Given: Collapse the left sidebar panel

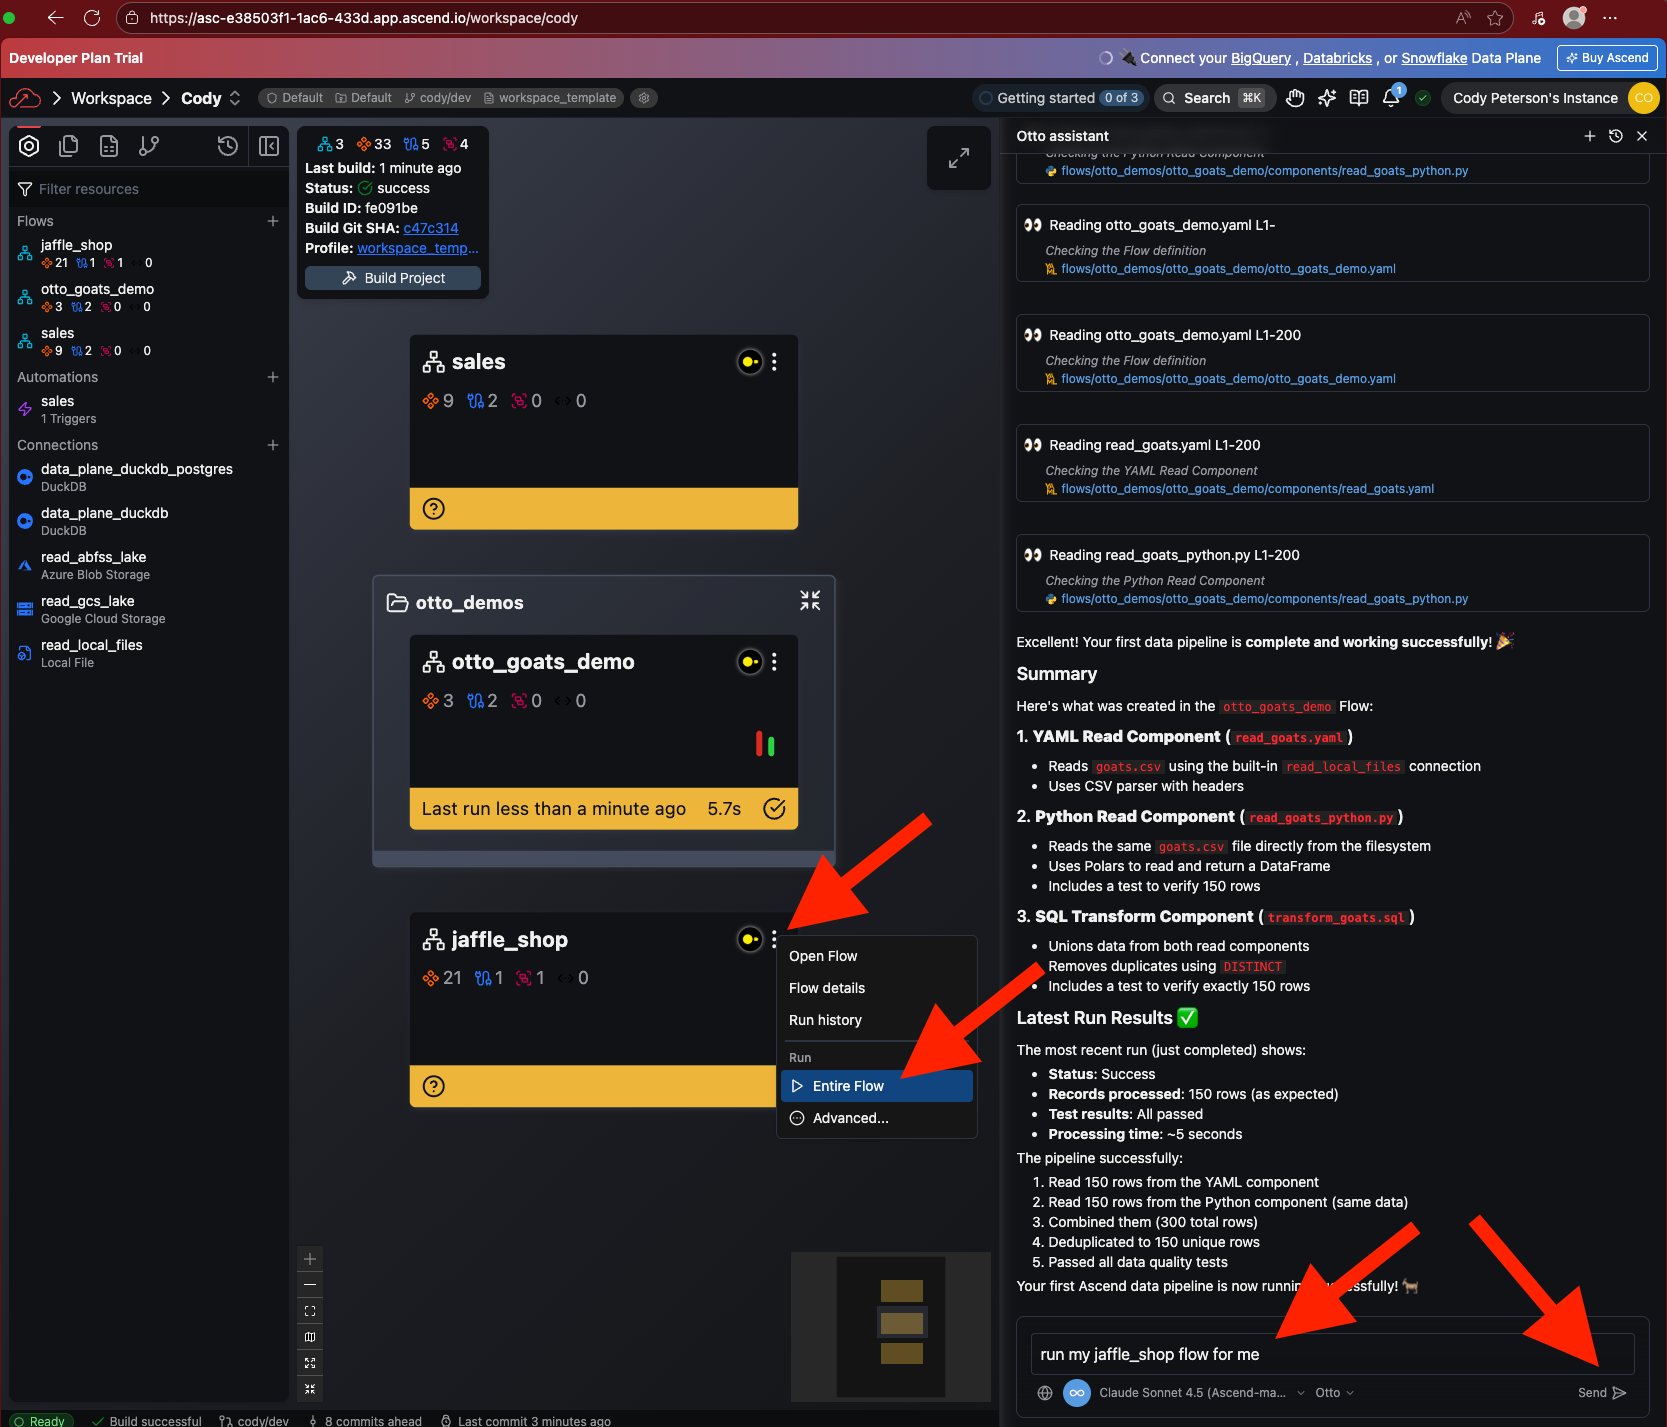Looking at the screenshot, I should tap(269, 146).
